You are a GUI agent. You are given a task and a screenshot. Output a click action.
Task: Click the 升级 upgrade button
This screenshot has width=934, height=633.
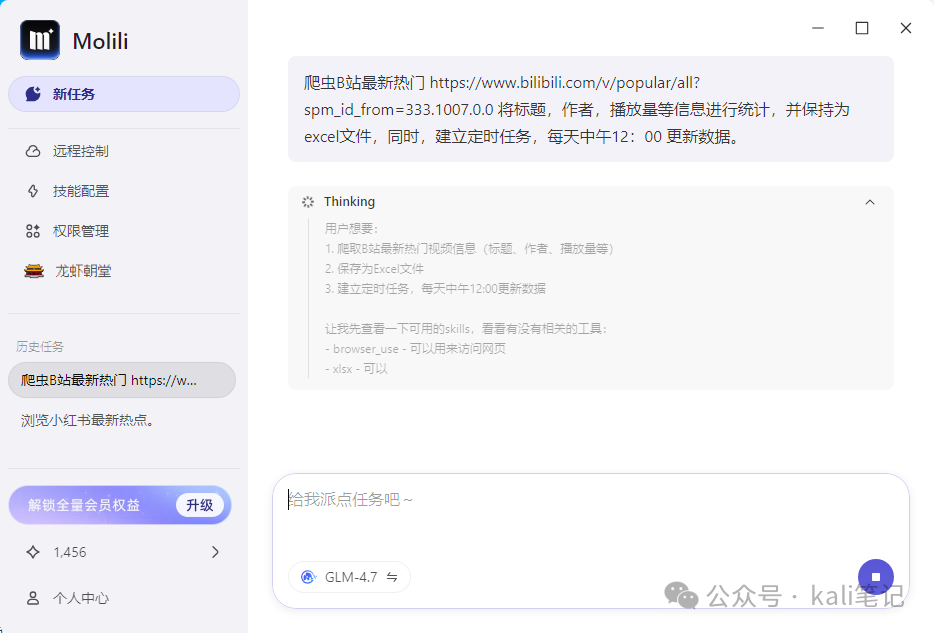200,505
